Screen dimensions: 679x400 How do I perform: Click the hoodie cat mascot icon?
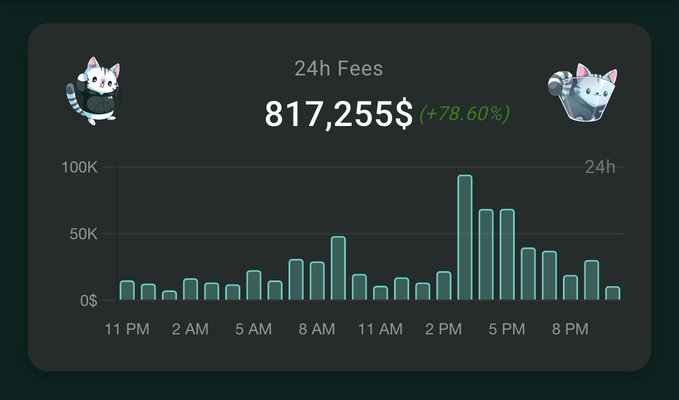93,91
